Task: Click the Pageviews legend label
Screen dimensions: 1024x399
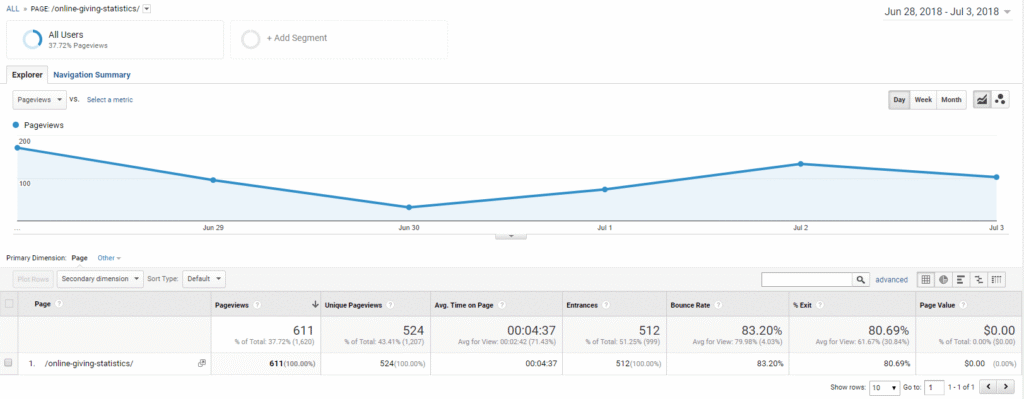Action: [44, 125]
